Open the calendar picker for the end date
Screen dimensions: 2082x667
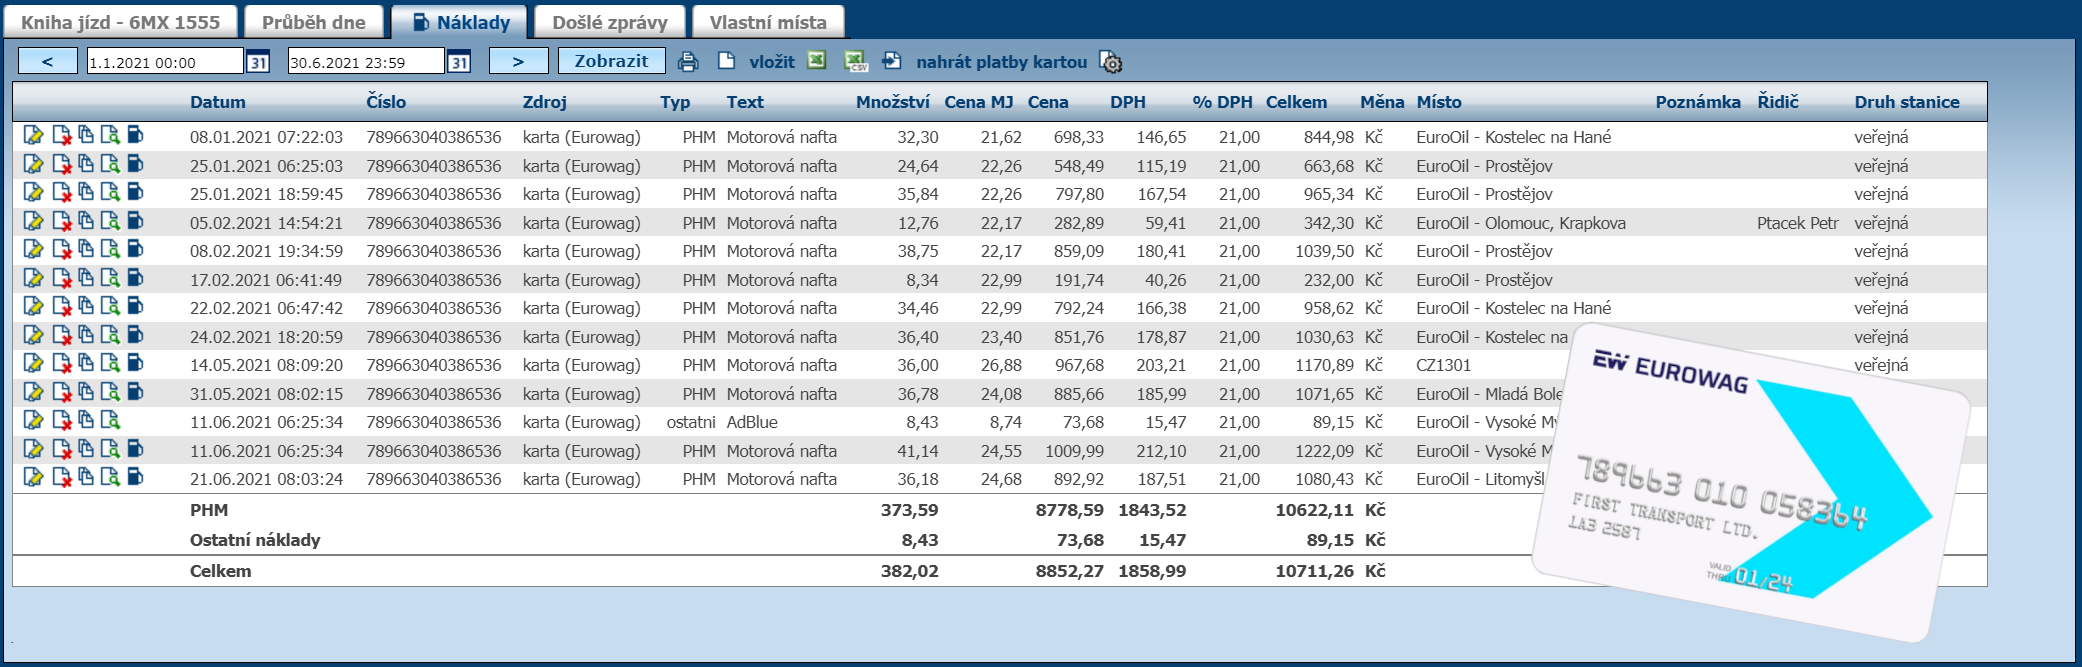pos(458,62)
